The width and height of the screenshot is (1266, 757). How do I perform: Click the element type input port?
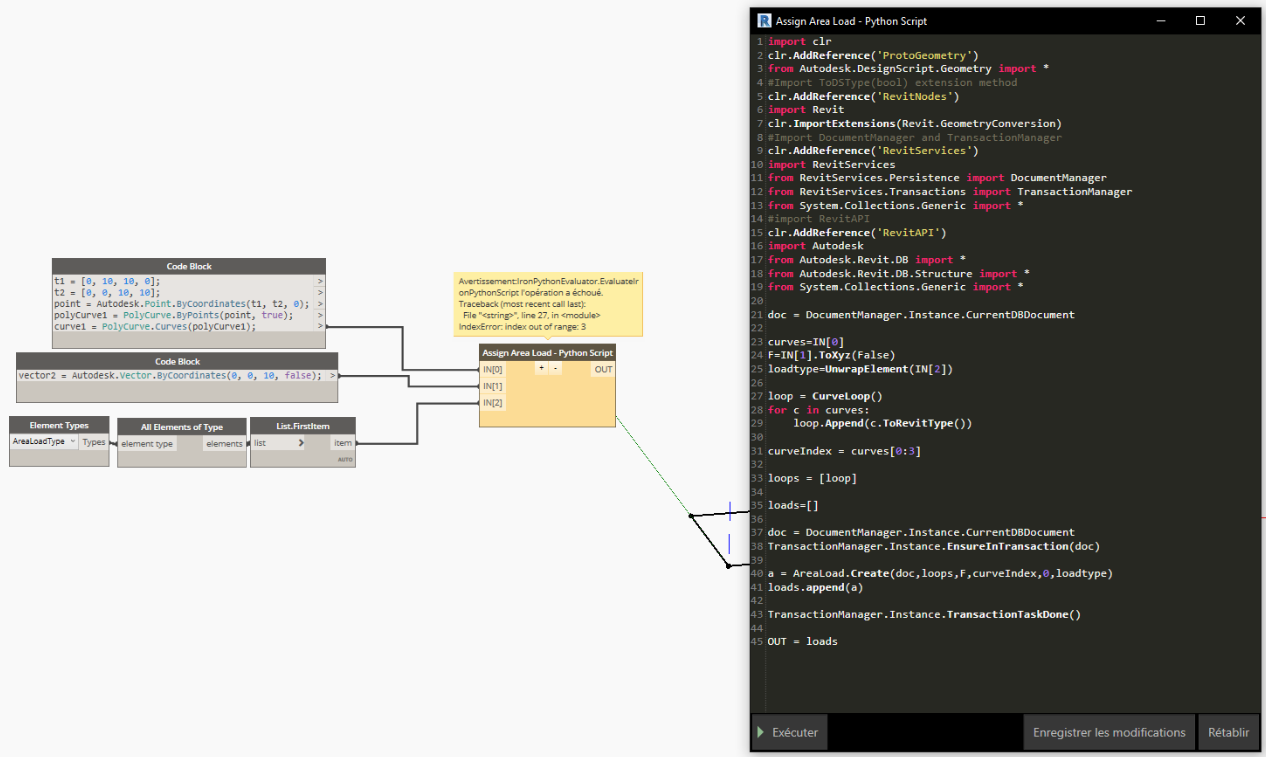147,444
